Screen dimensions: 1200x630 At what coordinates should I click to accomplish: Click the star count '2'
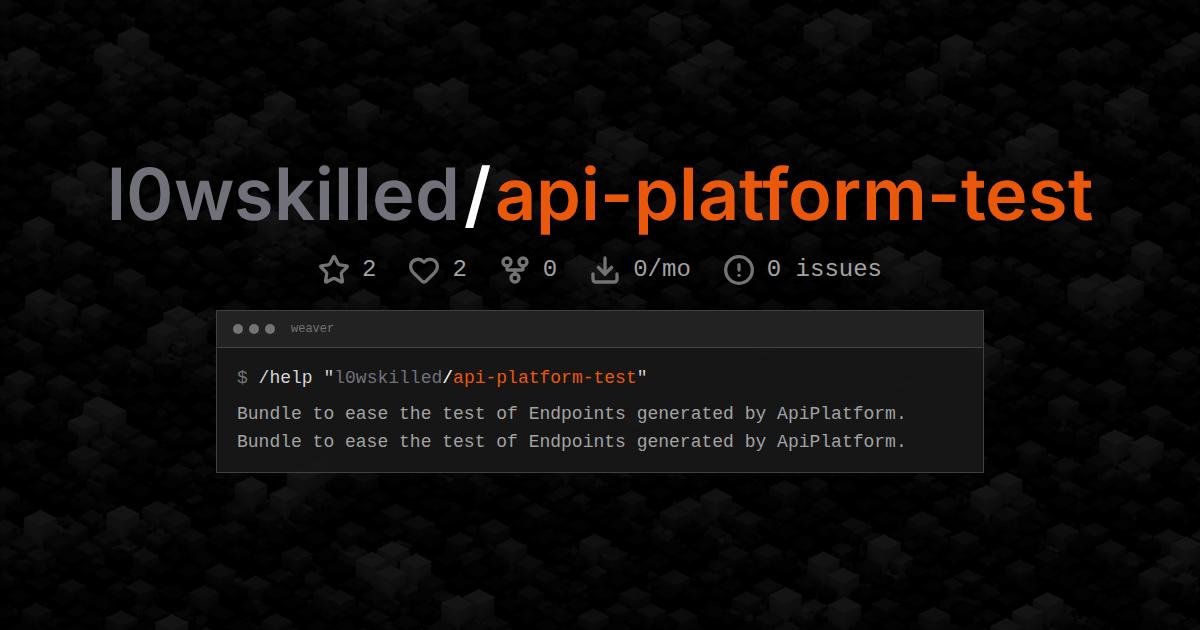point(369,269)
